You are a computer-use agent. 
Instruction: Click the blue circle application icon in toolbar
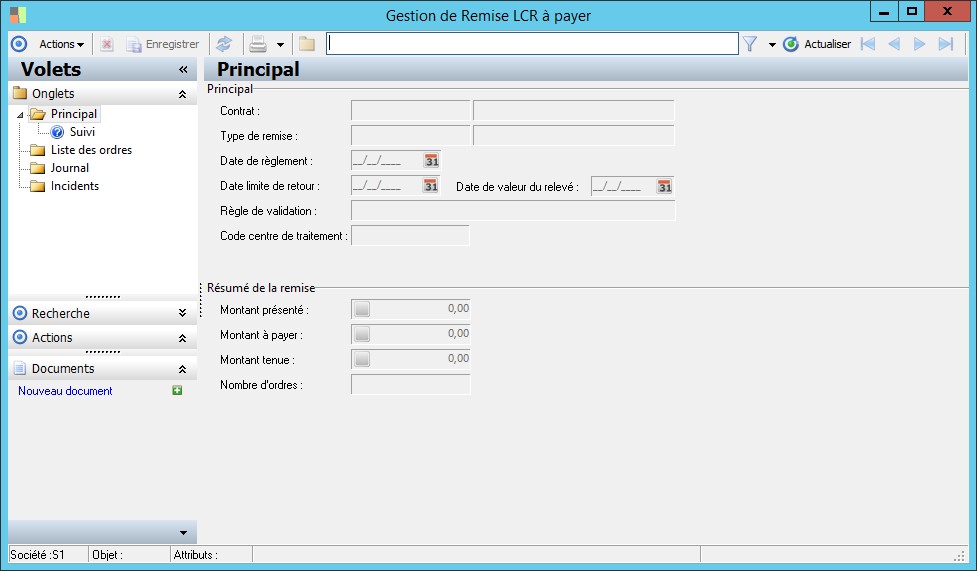19,44
